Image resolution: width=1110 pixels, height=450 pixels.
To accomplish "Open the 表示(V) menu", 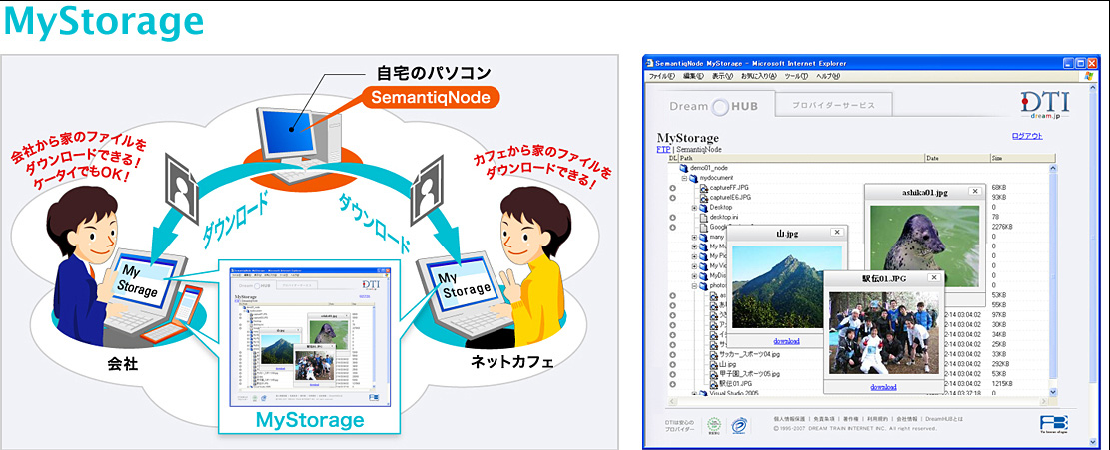I will point(723,76).
